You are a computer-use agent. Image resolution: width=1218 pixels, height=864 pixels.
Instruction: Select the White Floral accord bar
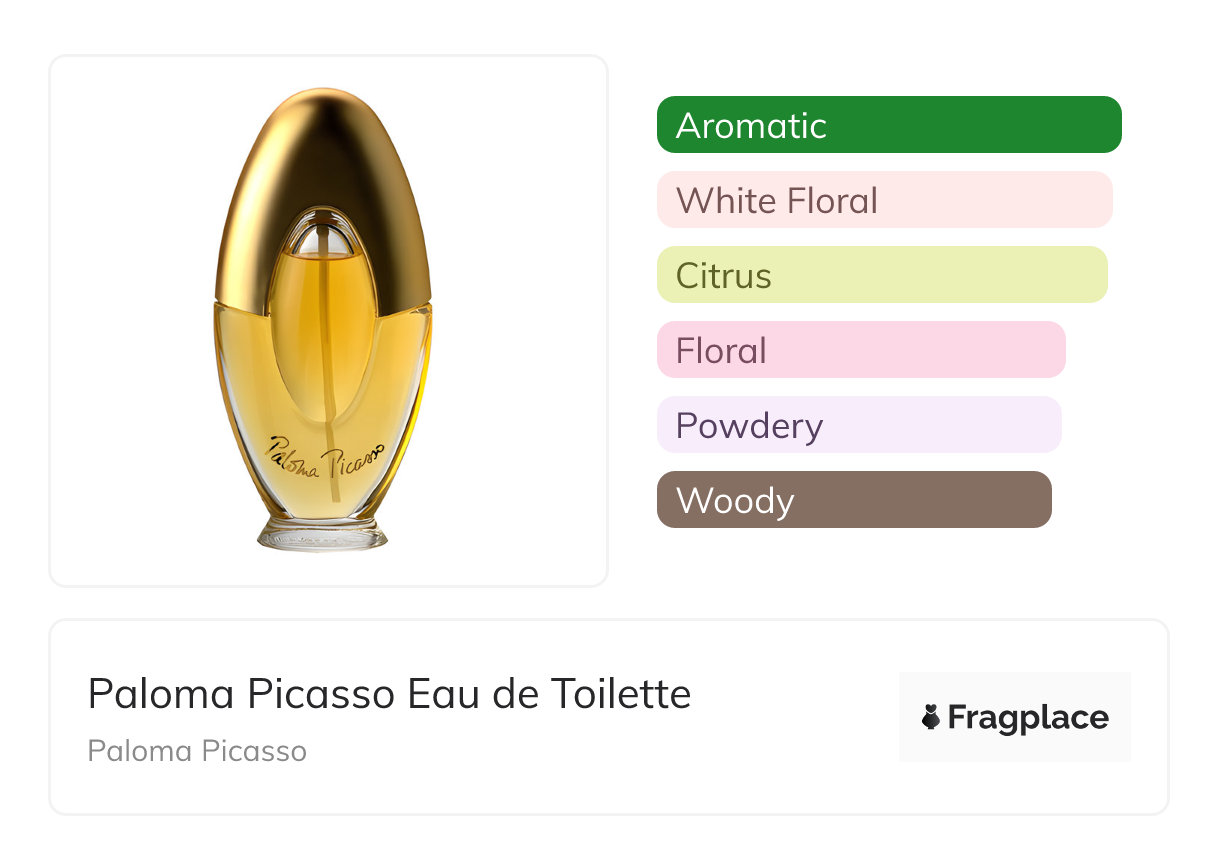click(x=884, y=200)
